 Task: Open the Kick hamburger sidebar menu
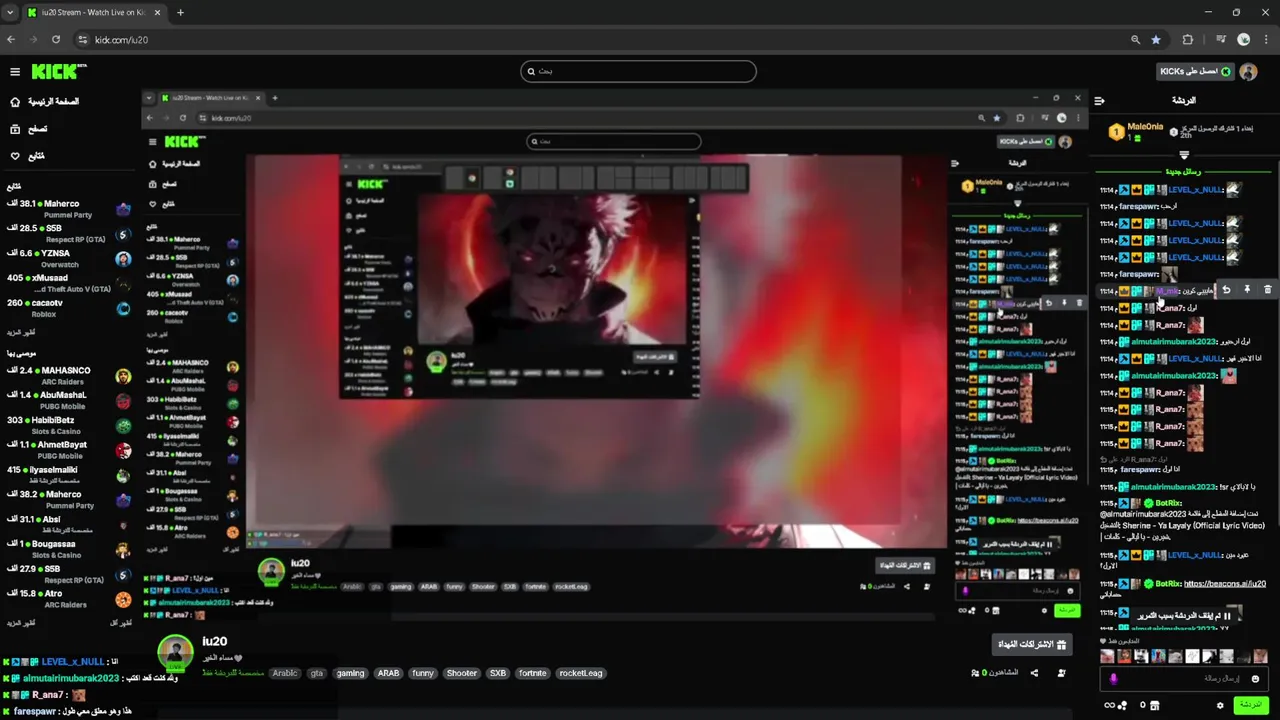coord(15,72)
